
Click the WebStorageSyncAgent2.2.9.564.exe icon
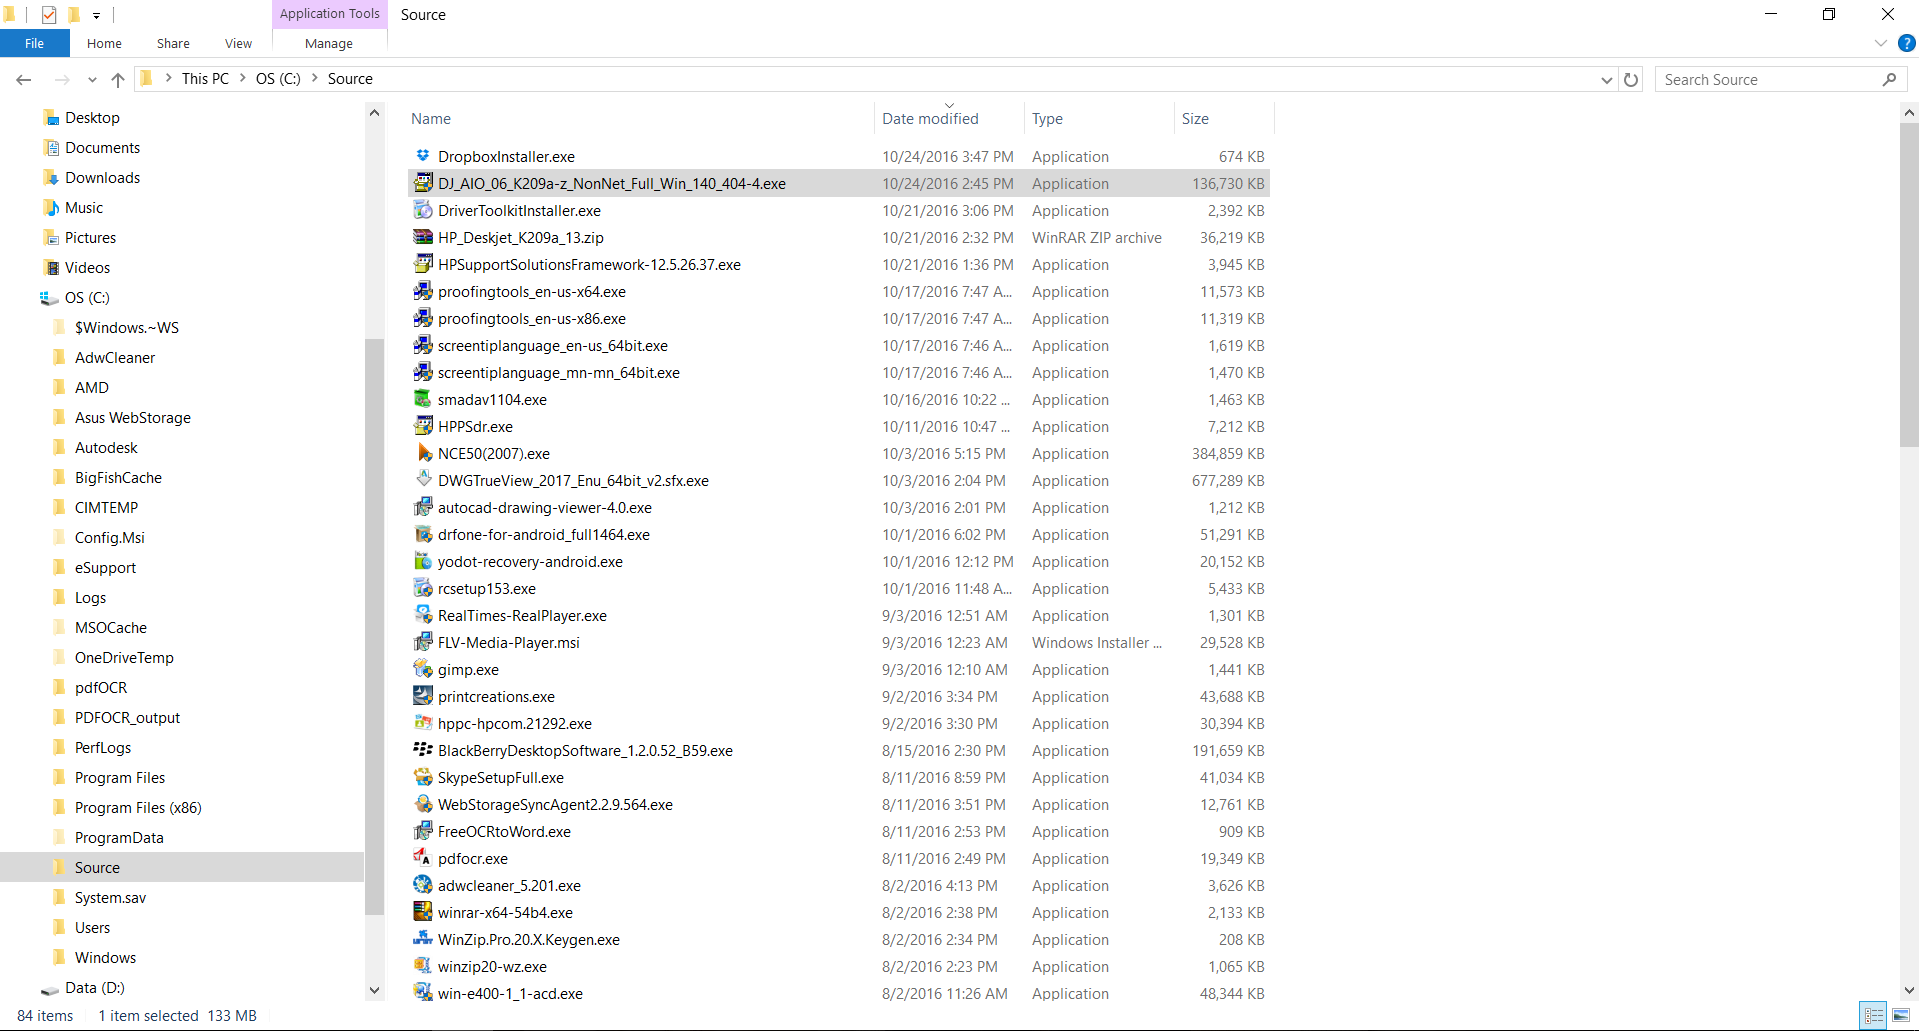tap(423, 804)
